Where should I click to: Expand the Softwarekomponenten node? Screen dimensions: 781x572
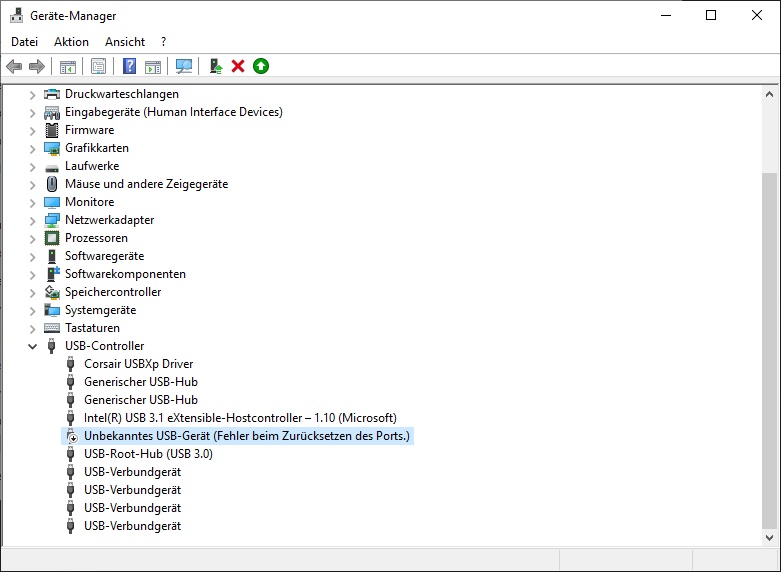coord(32,275)
